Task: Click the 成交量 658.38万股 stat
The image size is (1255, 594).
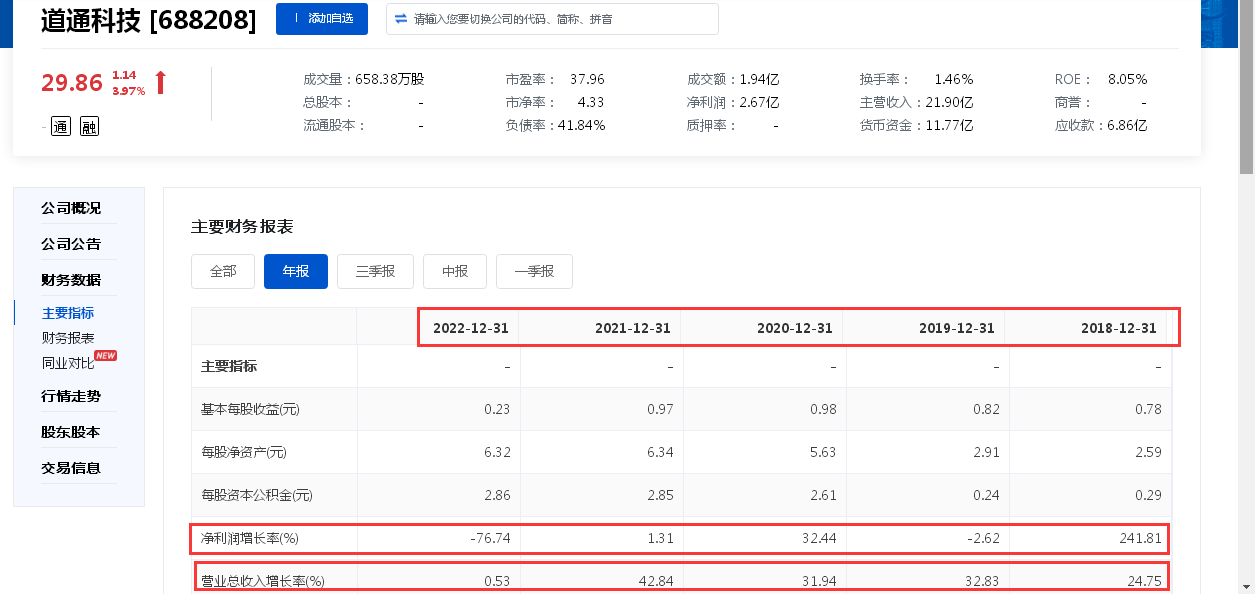Action: pyautogui.click(x=364, y=79)
